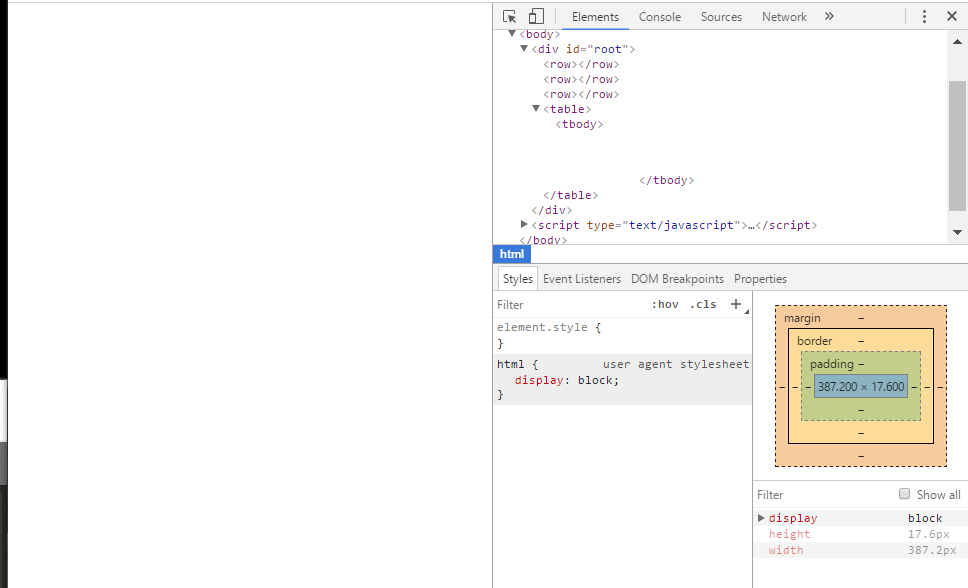968x588 pixels.
Task: Click the padding label in box model
Action: [x=832, y=364]
